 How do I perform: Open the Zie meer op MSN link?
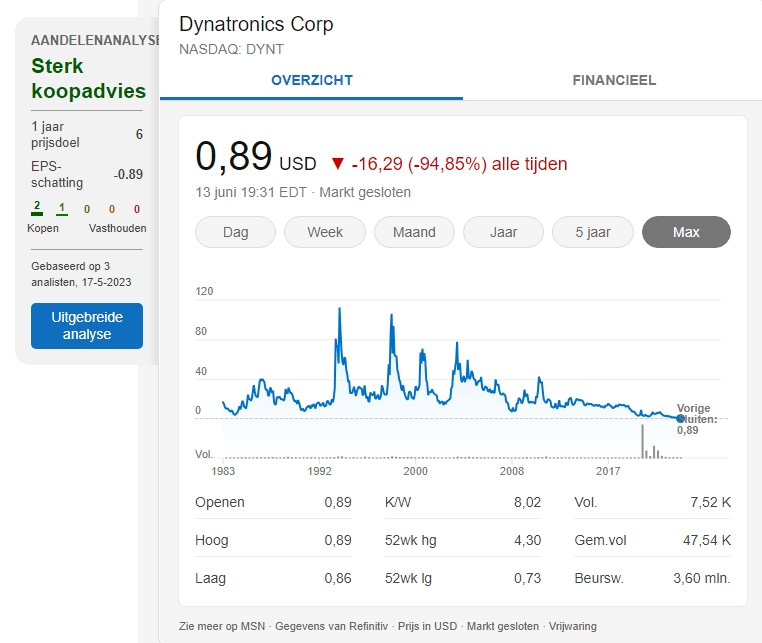pyautogui.click(x=223, y=626)
